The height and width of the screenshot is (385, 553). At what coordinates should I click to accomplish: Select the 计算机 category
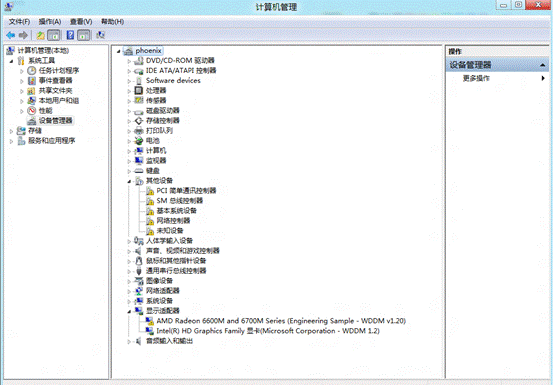click(156, 151)
